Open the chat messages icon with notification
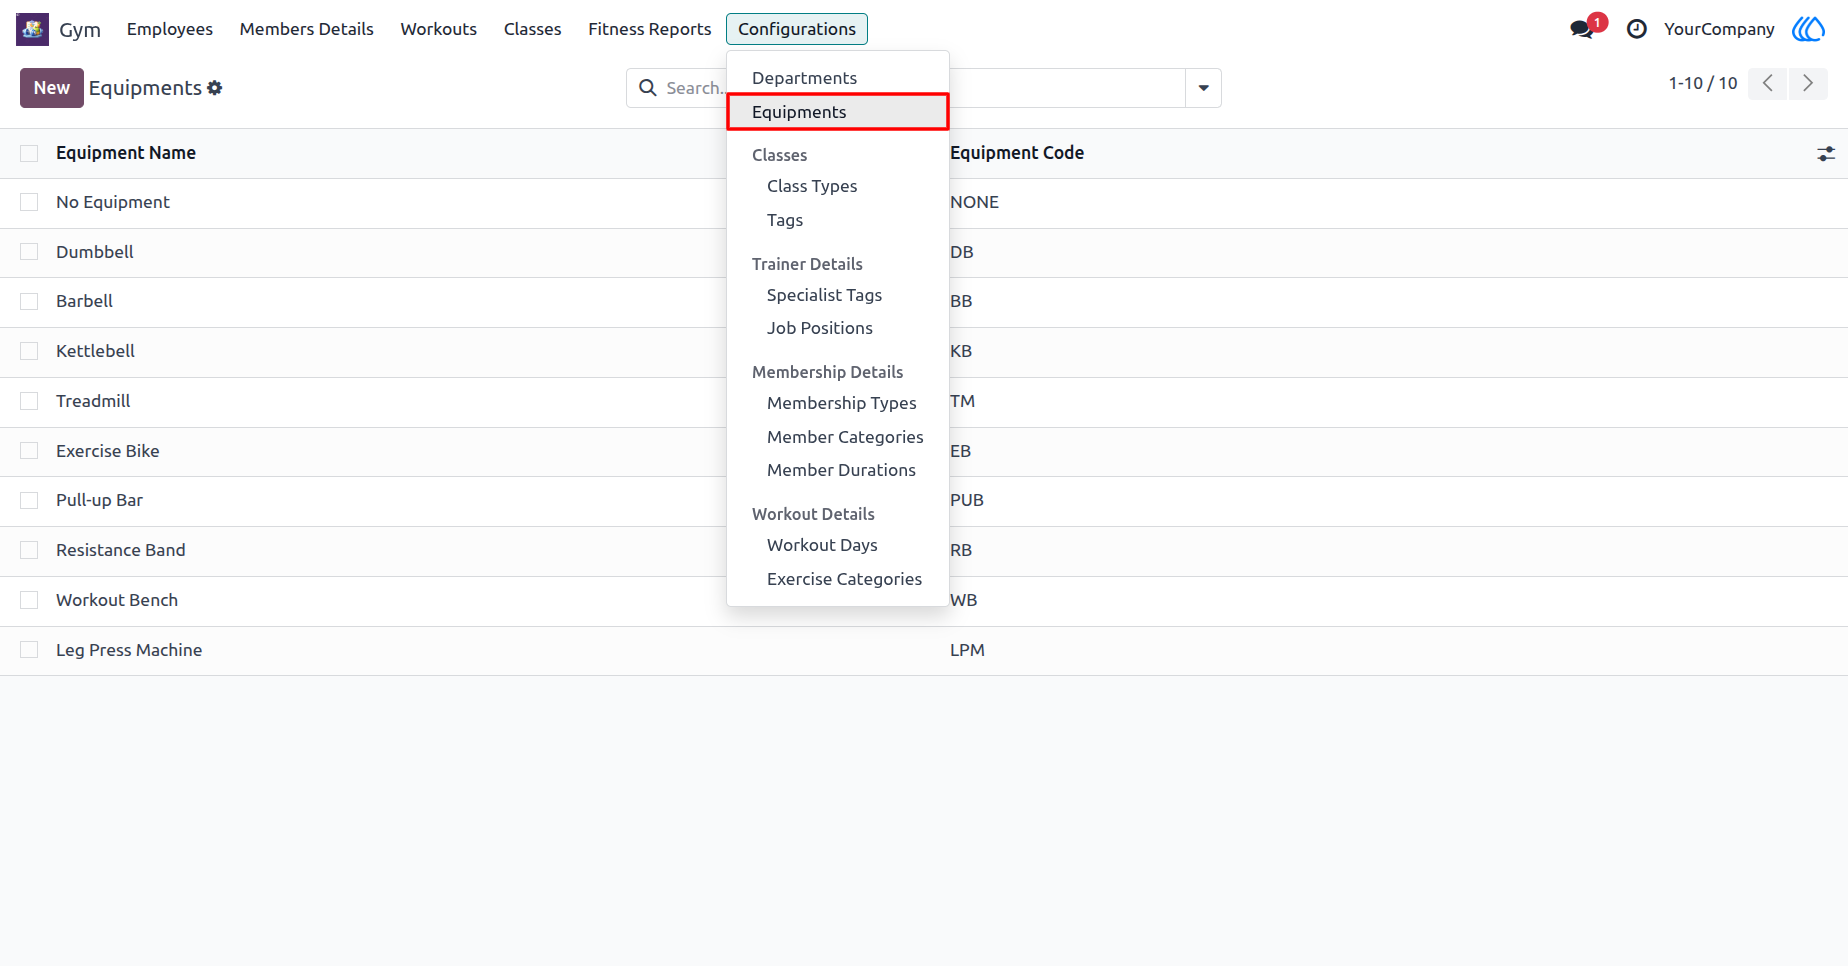 [x=1582, y=29]
